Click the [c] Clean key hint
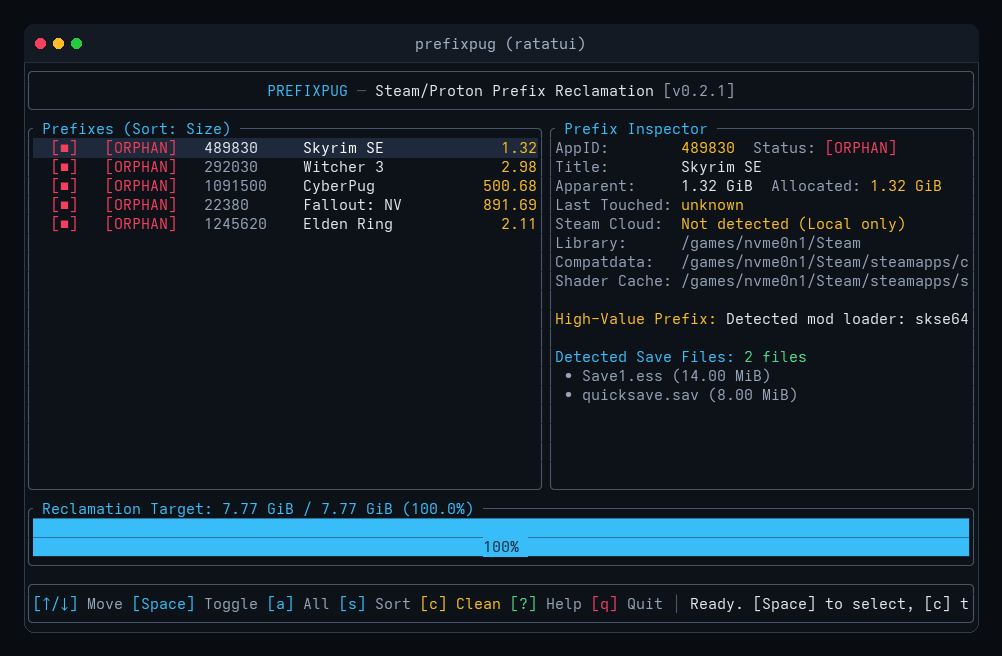 click(461, 604)
